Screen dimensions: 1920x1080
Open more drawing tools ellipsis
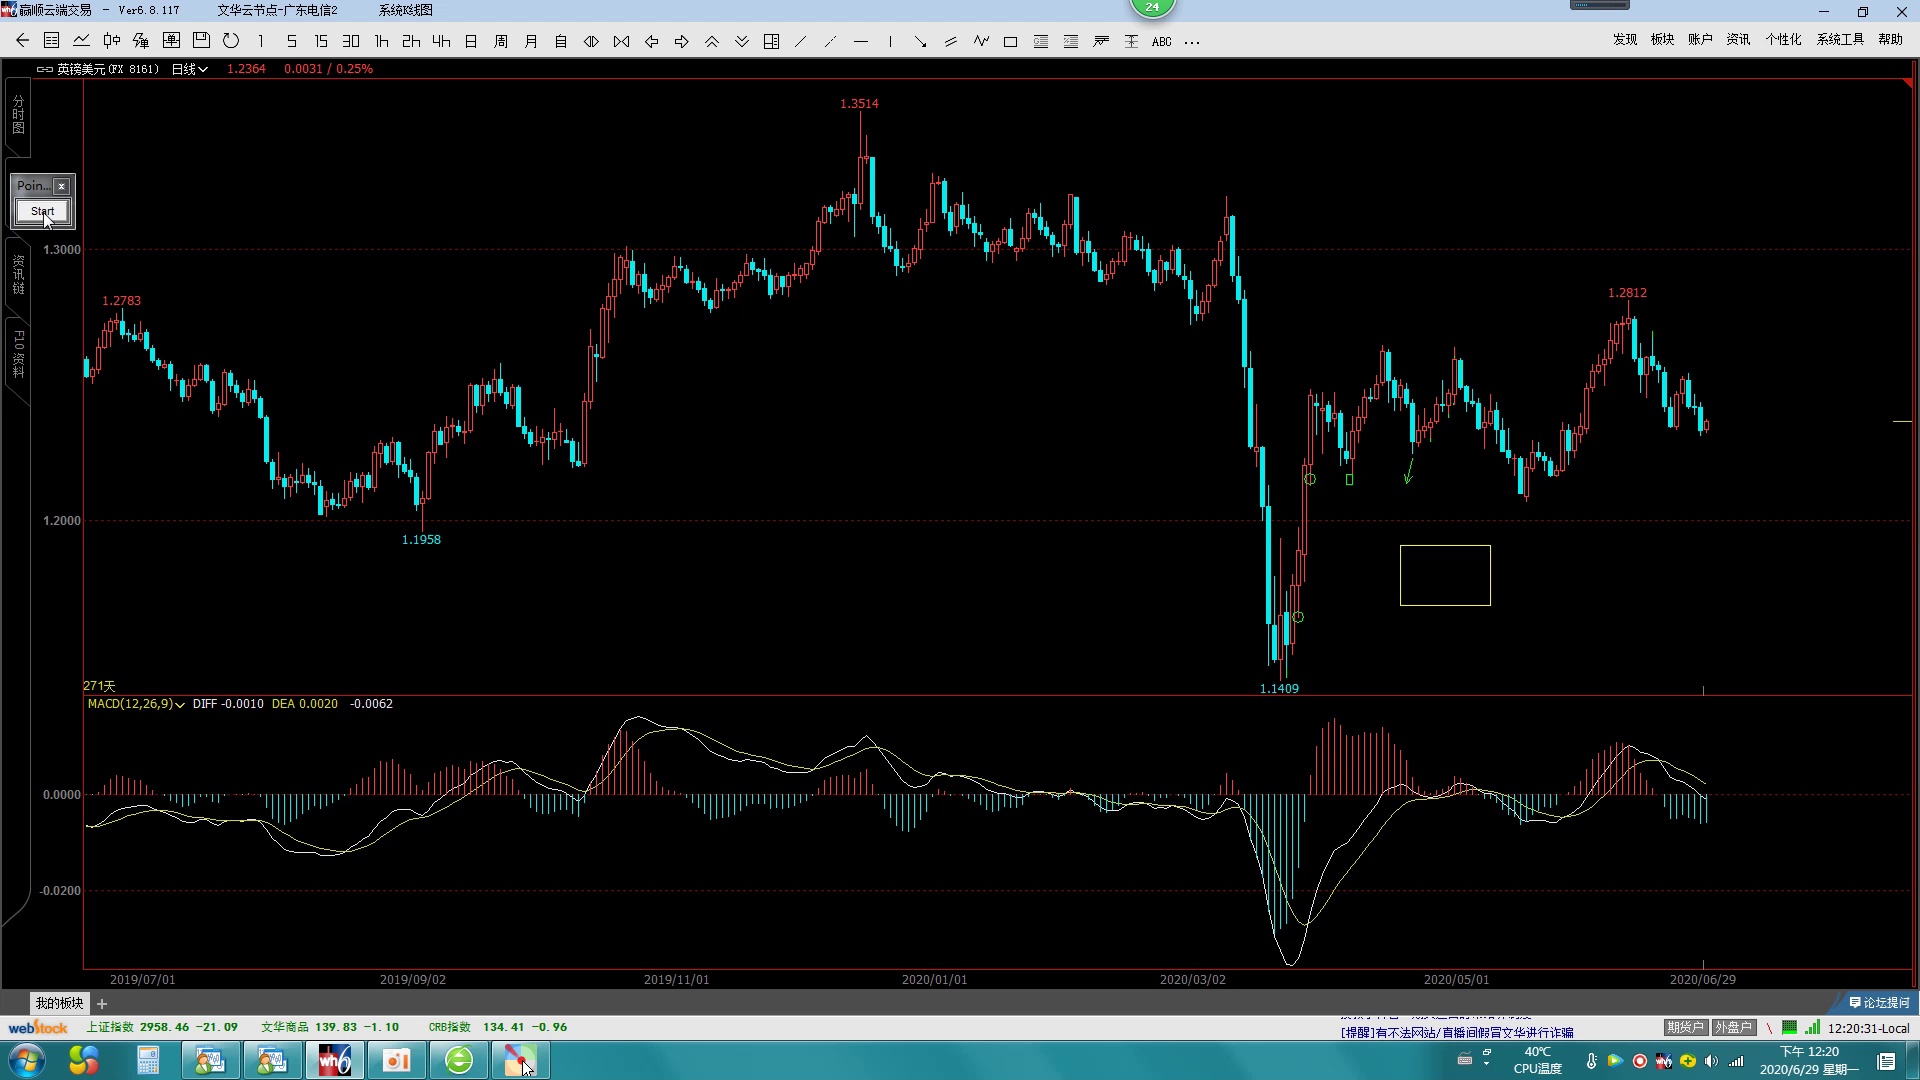[x=1191, y=42]
